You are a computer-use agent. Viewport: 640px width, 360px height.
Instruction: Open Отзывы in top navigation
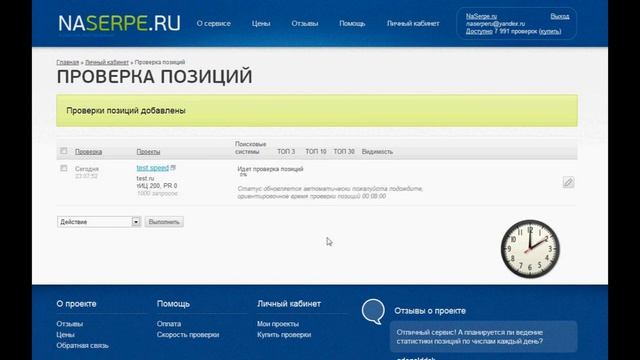point(304,24)
